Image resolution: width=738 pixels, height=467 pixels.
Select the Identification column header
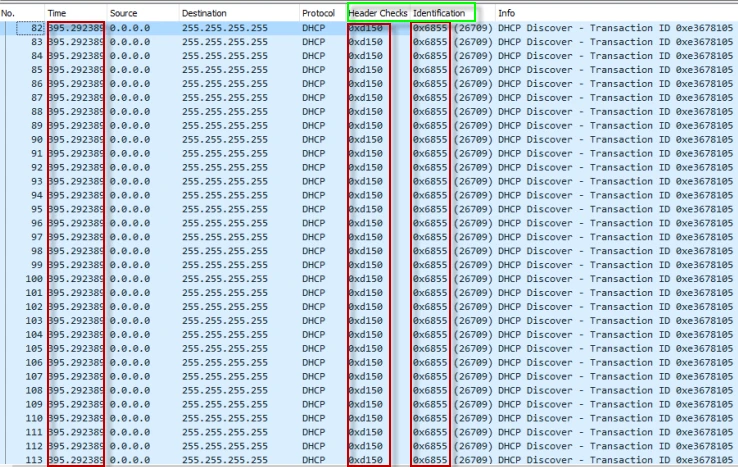click(x=439, y=13)
